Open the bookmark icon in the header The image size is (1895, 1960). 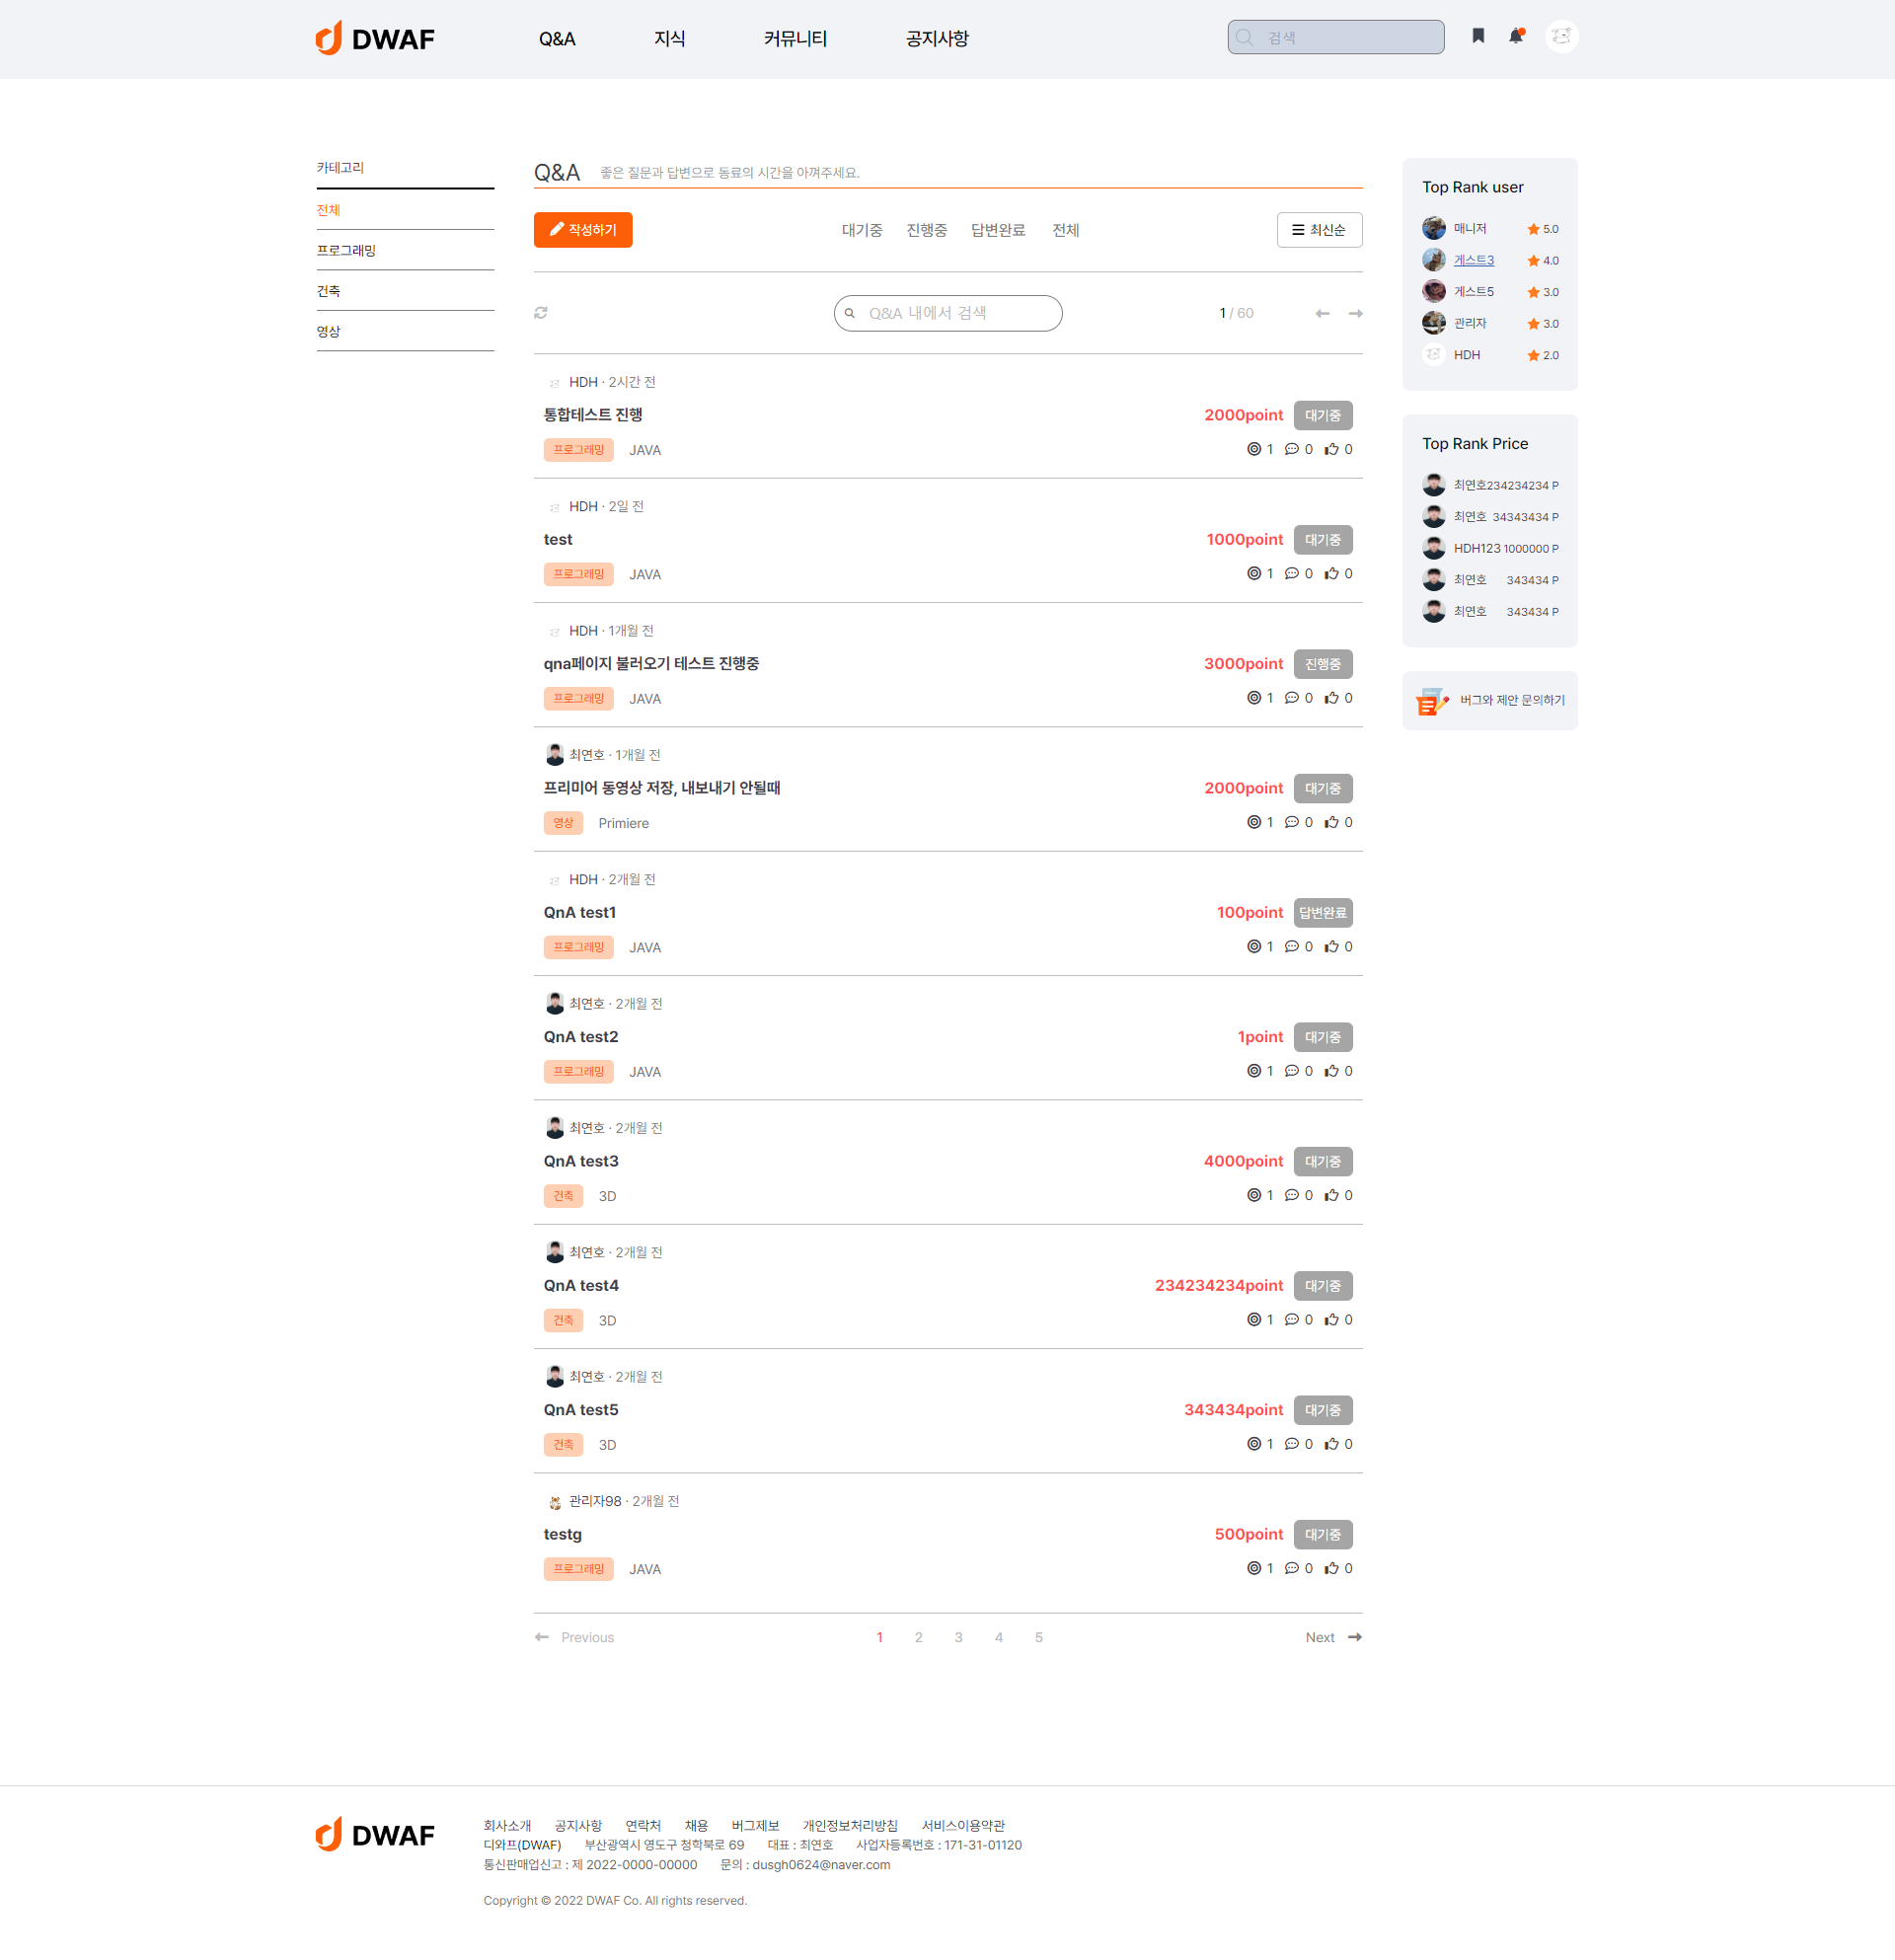click(1477, 36)
